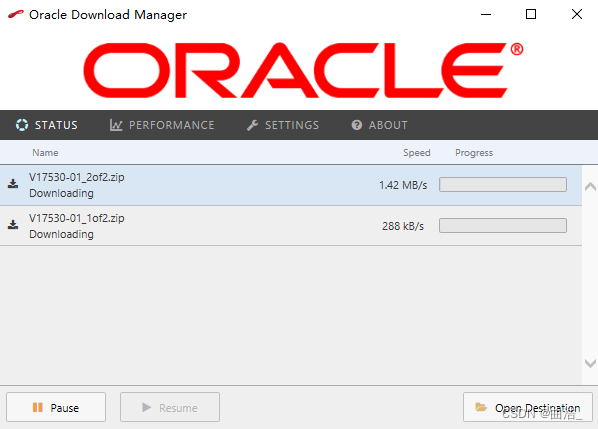Image resolution: width=598 pixels, height=429 pixels.
Task: Click the 1.42 MB/s speed value
Action: click(403, 185)
